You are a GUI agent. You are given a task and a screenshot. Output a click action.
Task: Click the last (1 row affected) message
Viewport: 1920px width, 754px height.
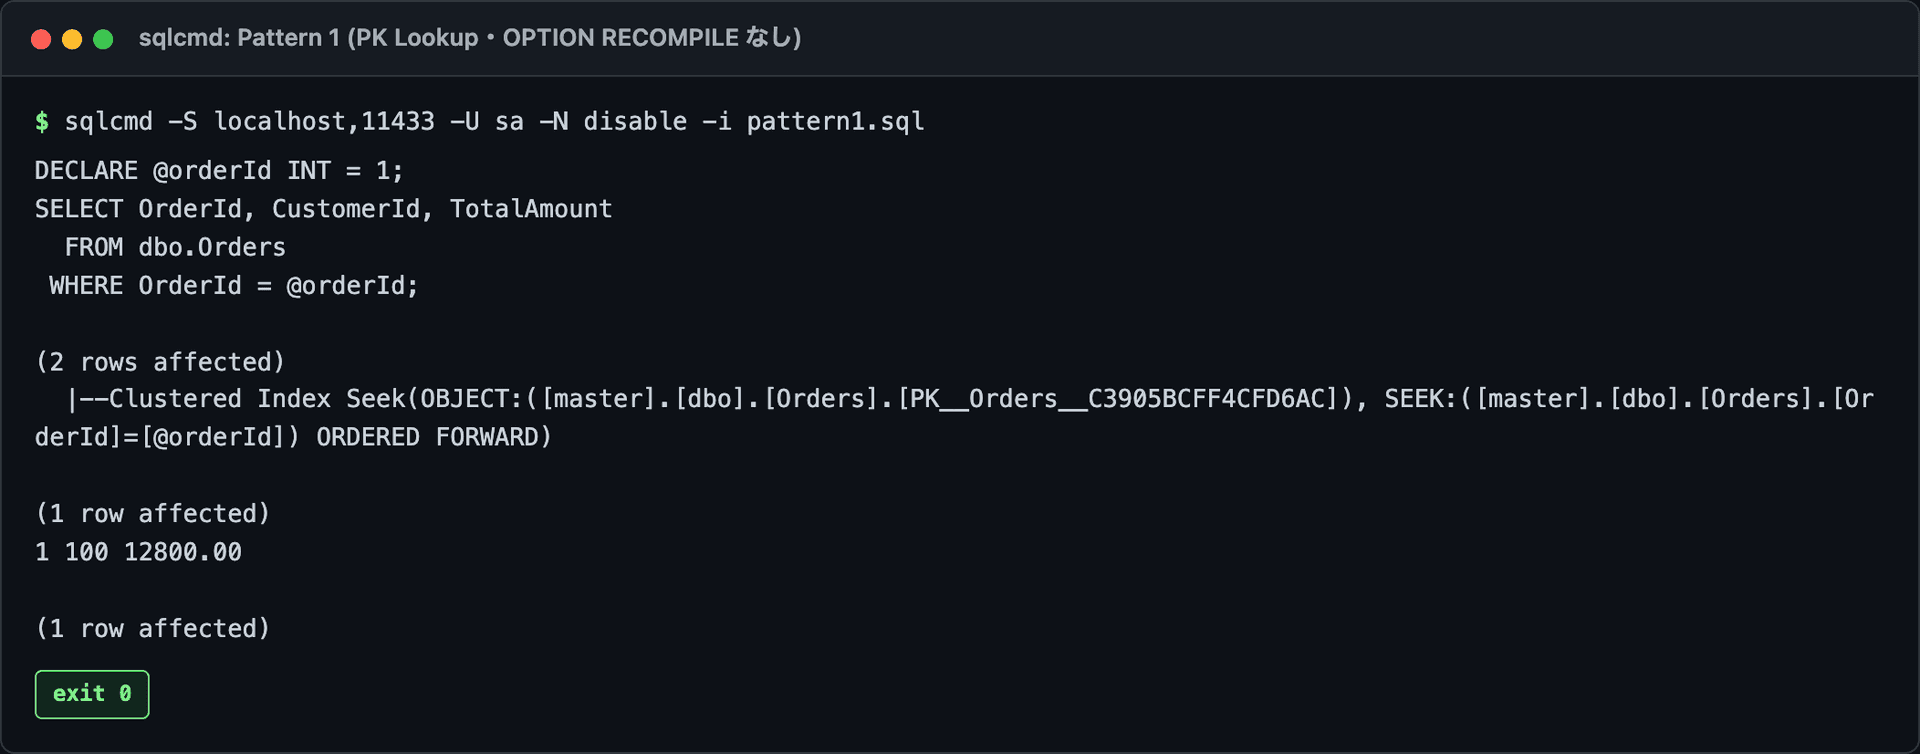point(153,629)
